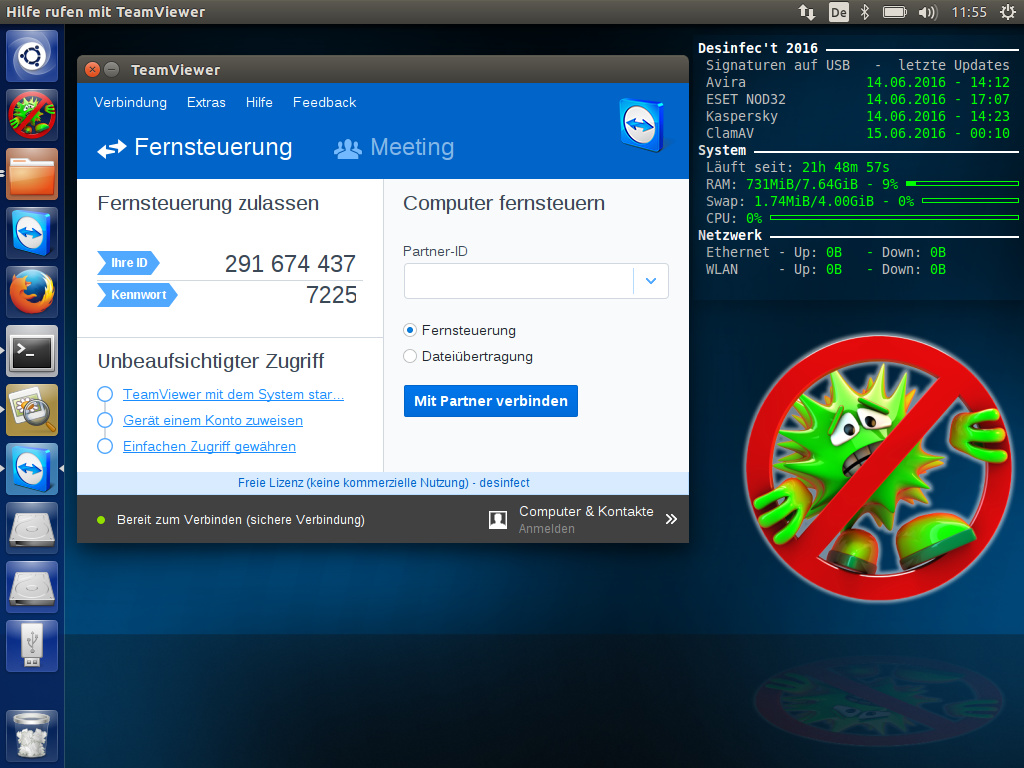Click the Läuft seit uptime value

845,167
